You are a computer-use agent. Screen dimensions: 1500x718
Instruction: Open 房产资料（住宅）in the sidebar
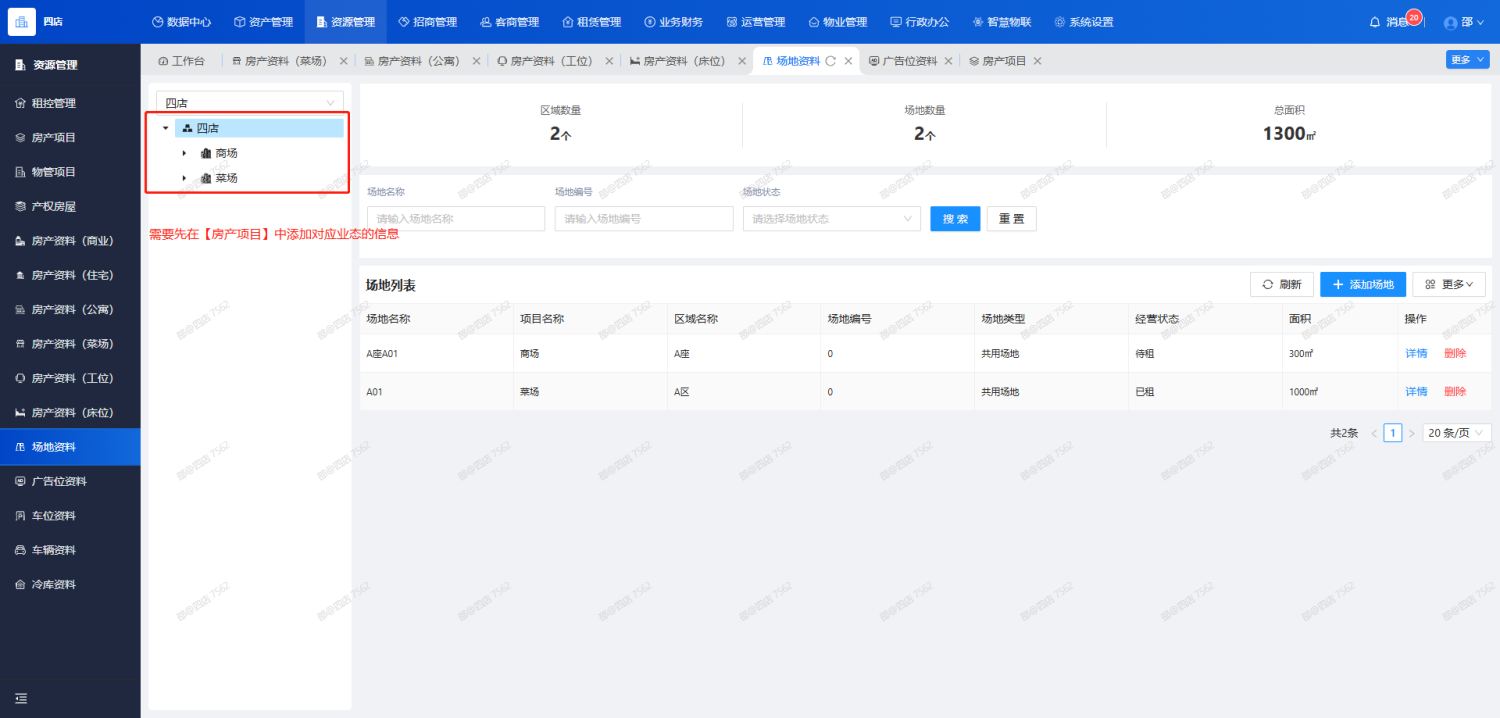click(x=70, y=275)
